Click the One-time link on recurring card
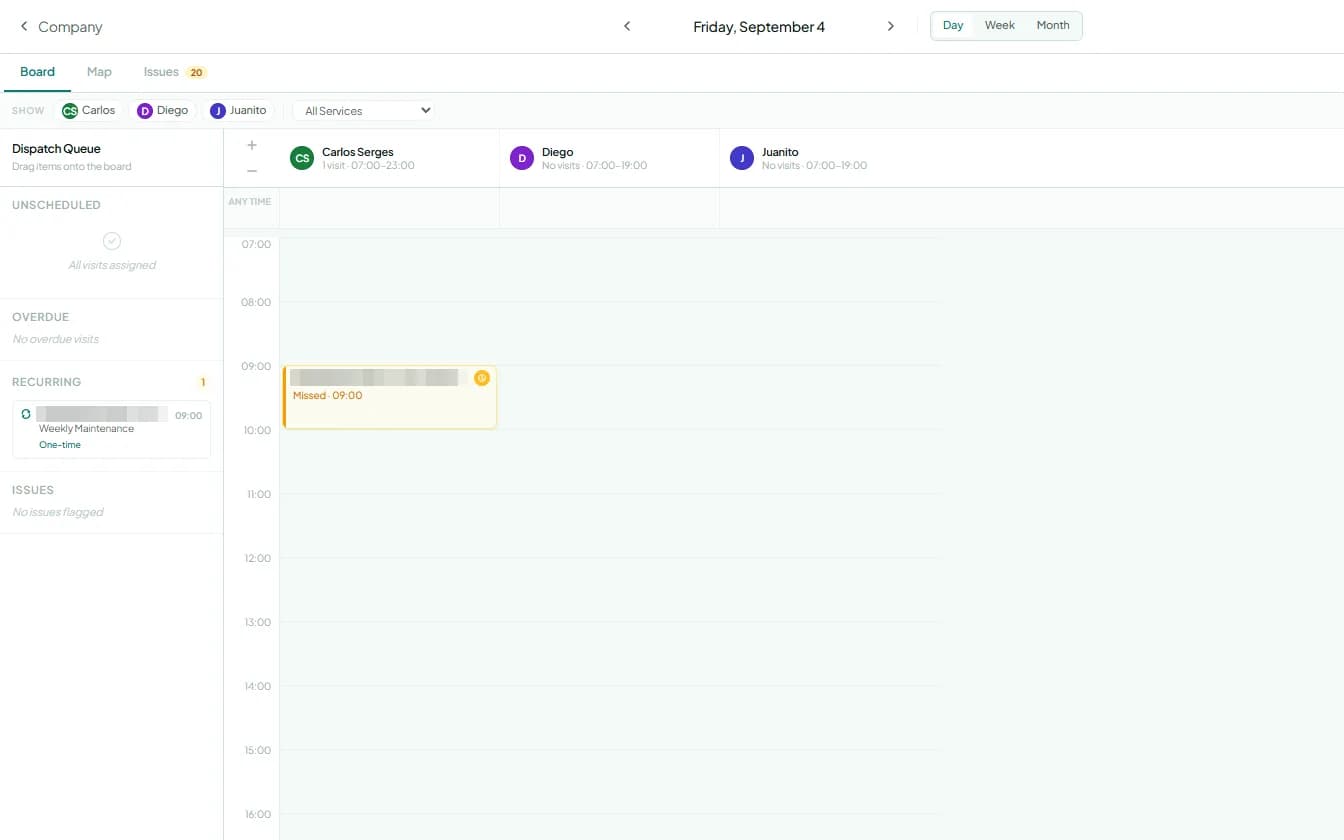 [60, 445]
